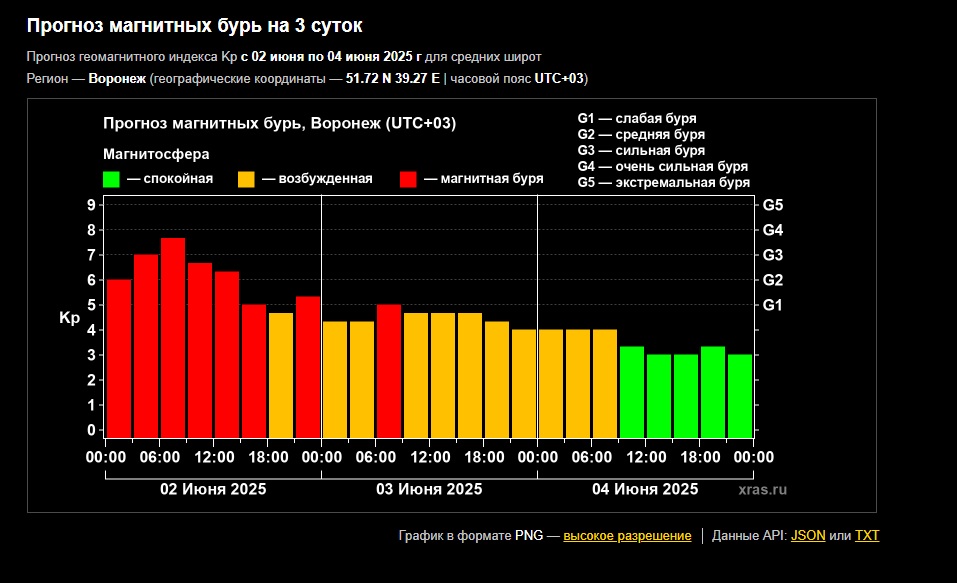Screen dimensions: 957x583
Task: Click the yellow 'возбужденная' legend swatch
Action: coord(246,179)
